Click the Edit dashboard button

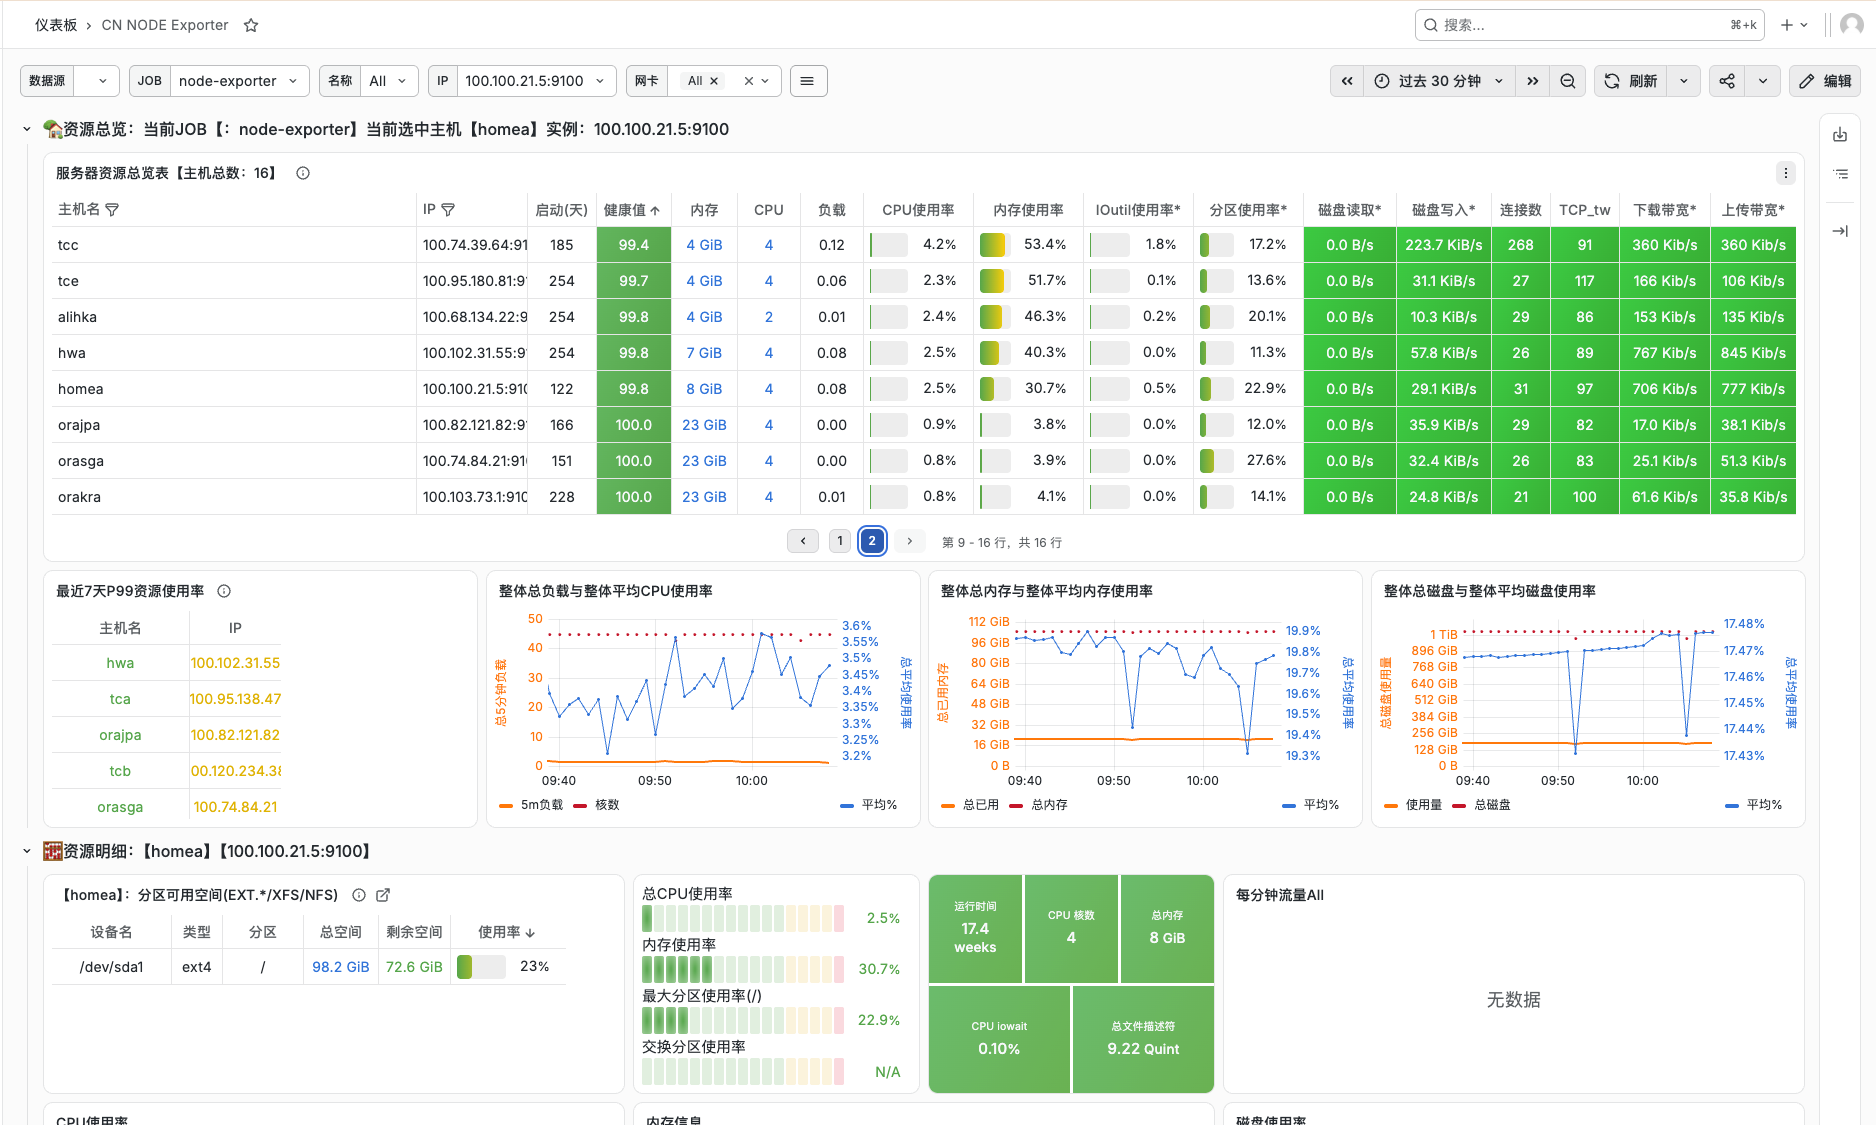pos(1825,81)
